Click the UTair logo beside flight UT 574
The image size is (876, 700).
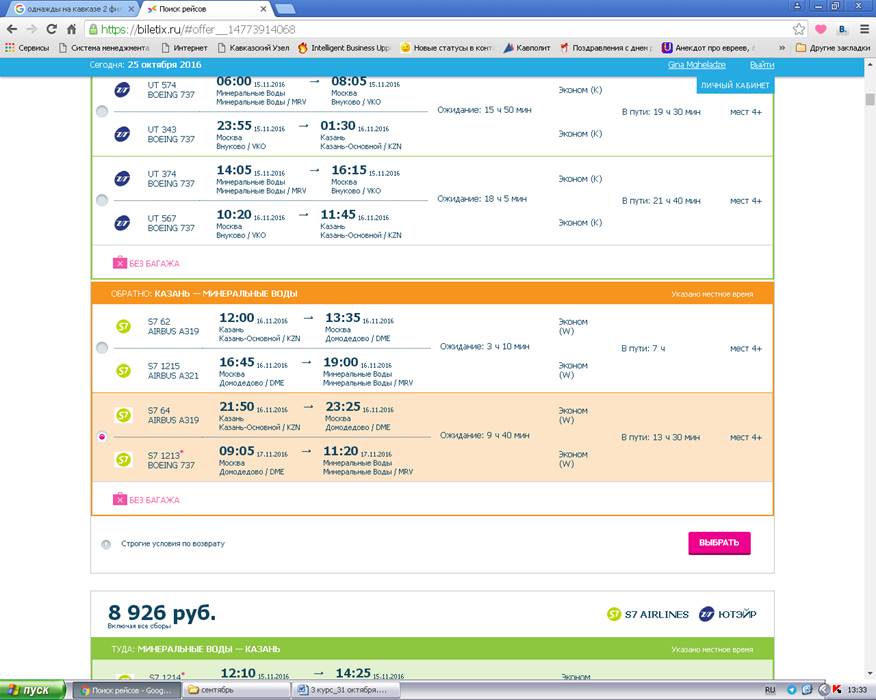click(x=122, y=89)
